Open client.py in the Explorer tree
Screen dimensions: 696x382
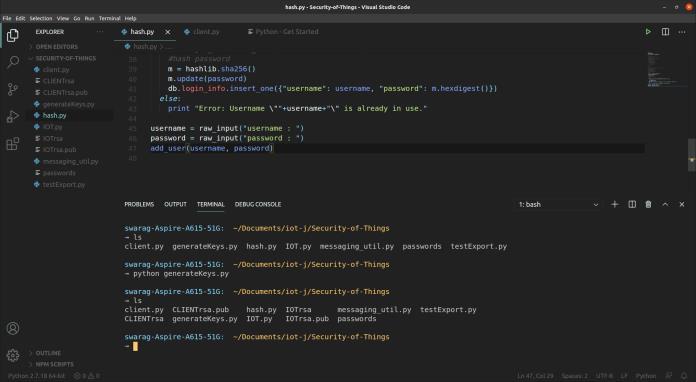pos(55,70)
